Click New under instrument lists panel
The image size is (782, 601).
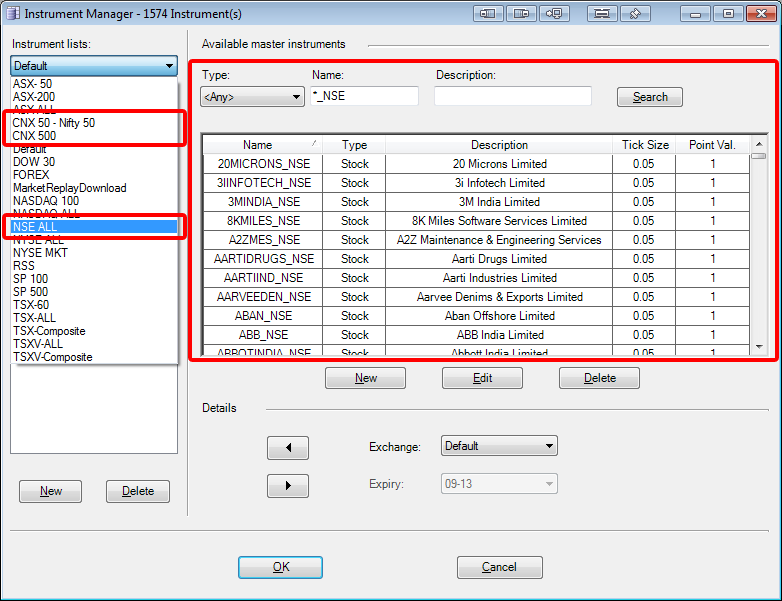click(50, 491)
